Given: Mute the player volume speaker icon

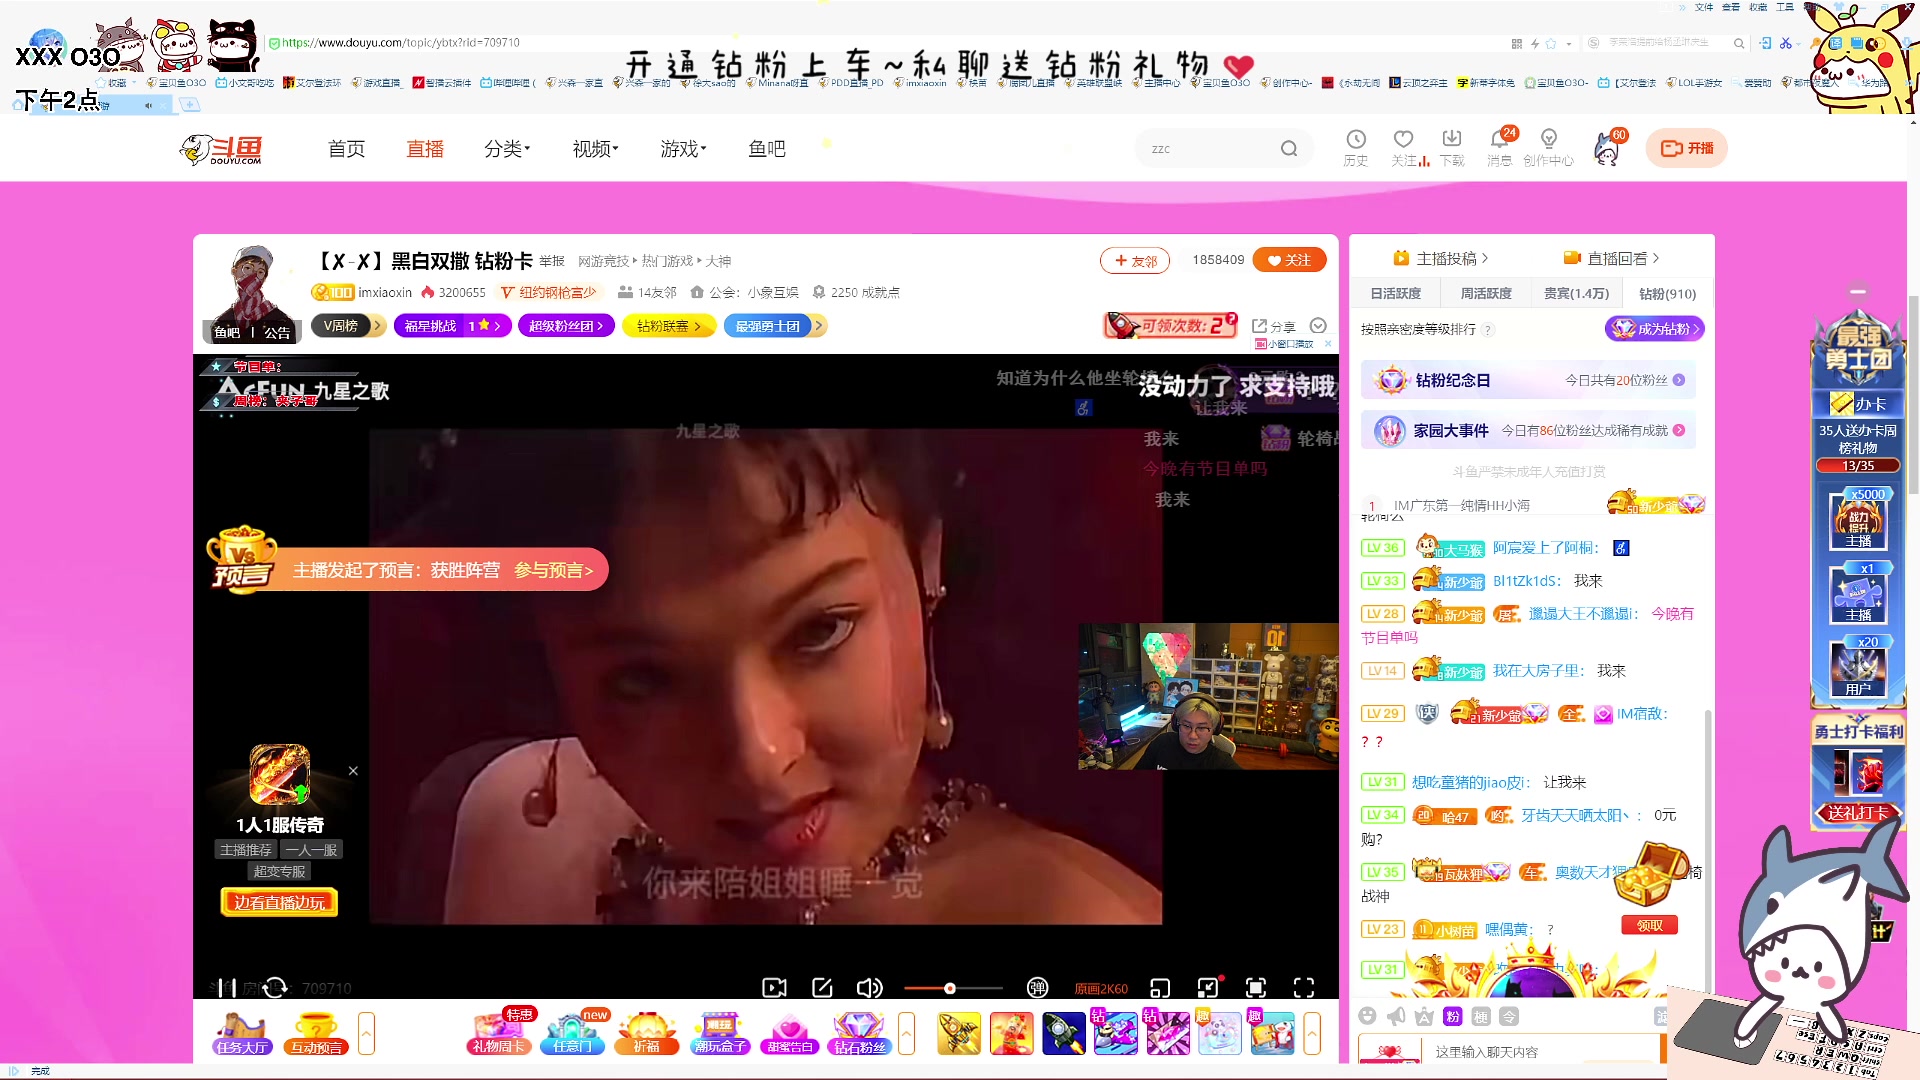Looking at the screenshot, I should tap(869, 987).
